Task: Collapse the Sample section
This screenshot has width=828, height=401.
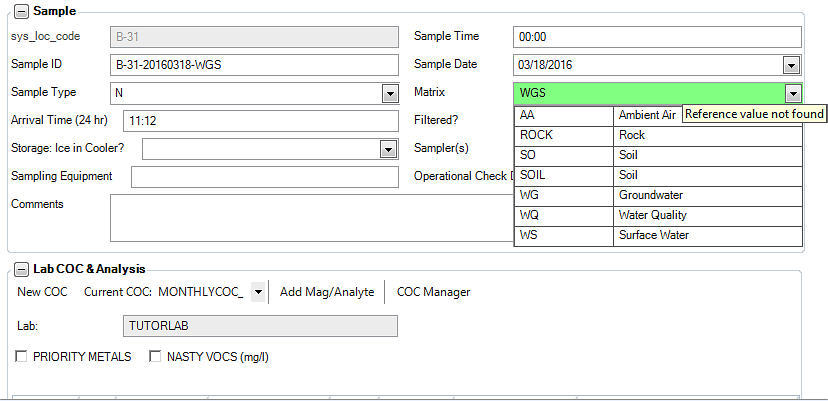Action: click(x=21, y=11)
